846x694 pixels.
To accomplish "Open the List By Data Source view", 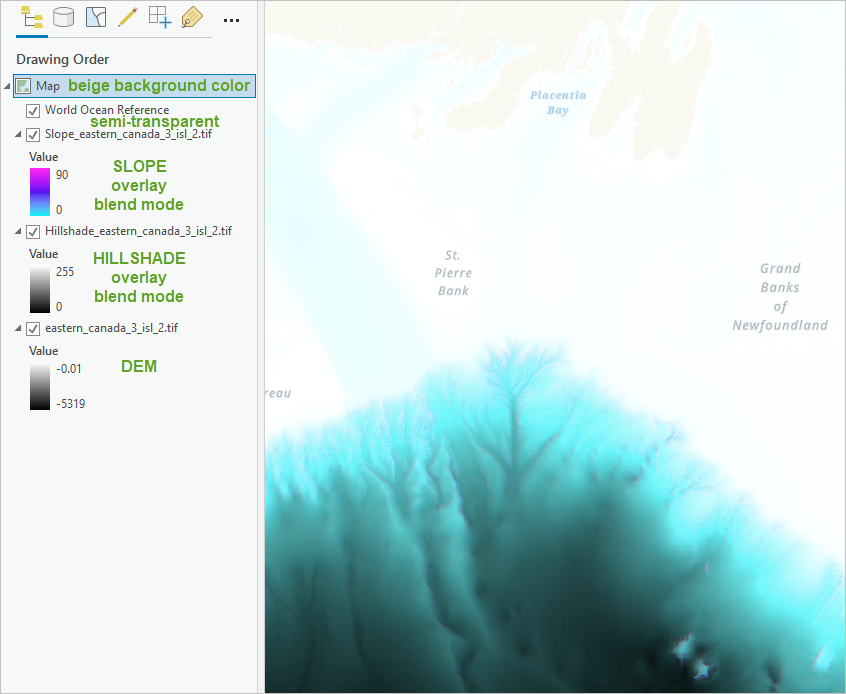I will 62,17.
